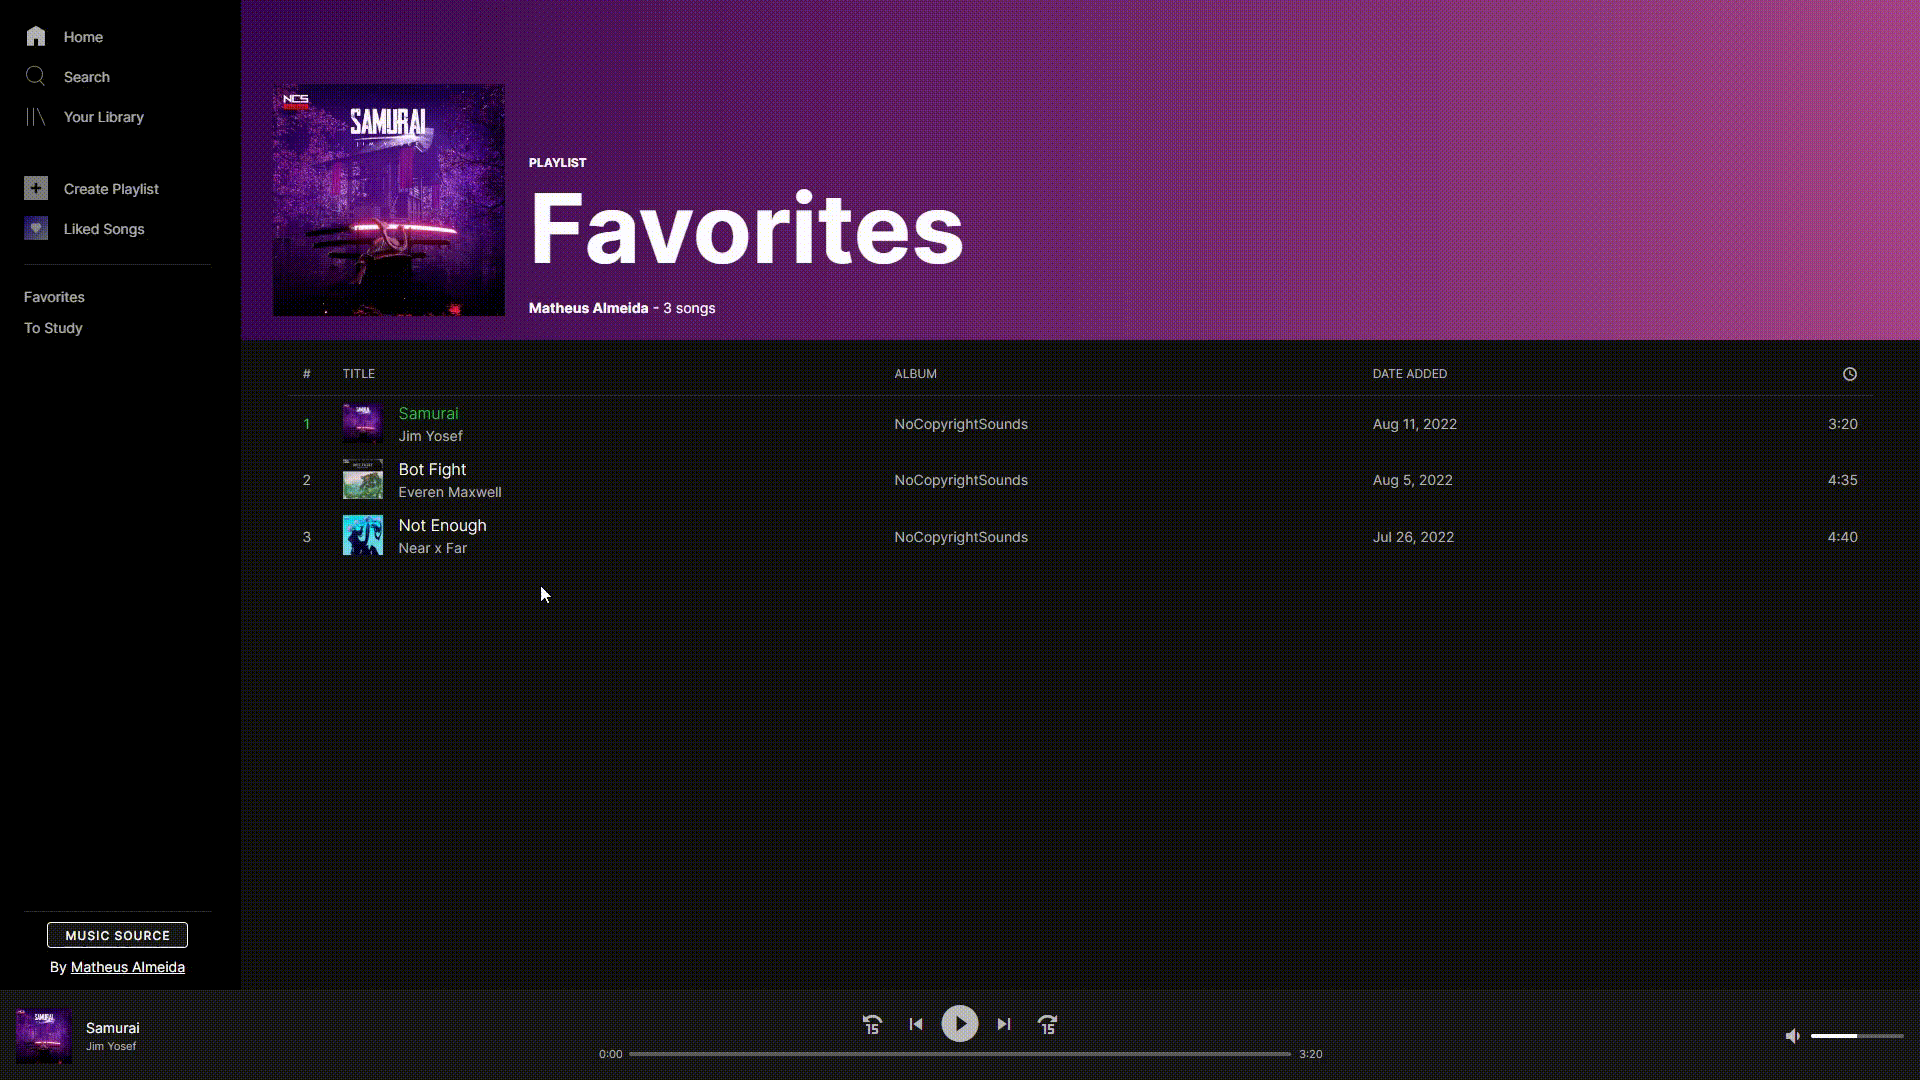The width and height of the screenshot is (1920, 1080).
Task: Open To Study playlist in sidebar
Action: (53, 328)
